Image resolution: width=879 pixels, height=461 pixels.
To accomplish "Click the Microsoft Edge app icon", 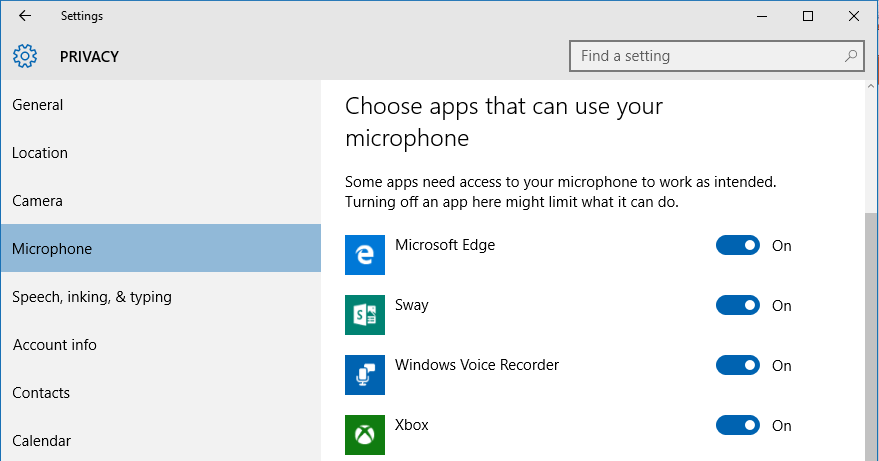I will click(364, 255).
